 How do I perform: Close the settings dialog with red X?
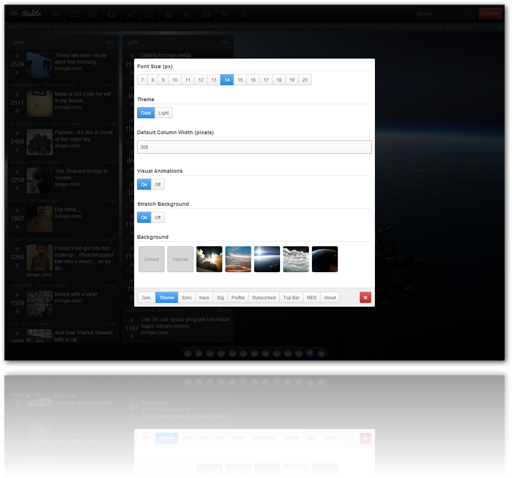click(365, 297)
